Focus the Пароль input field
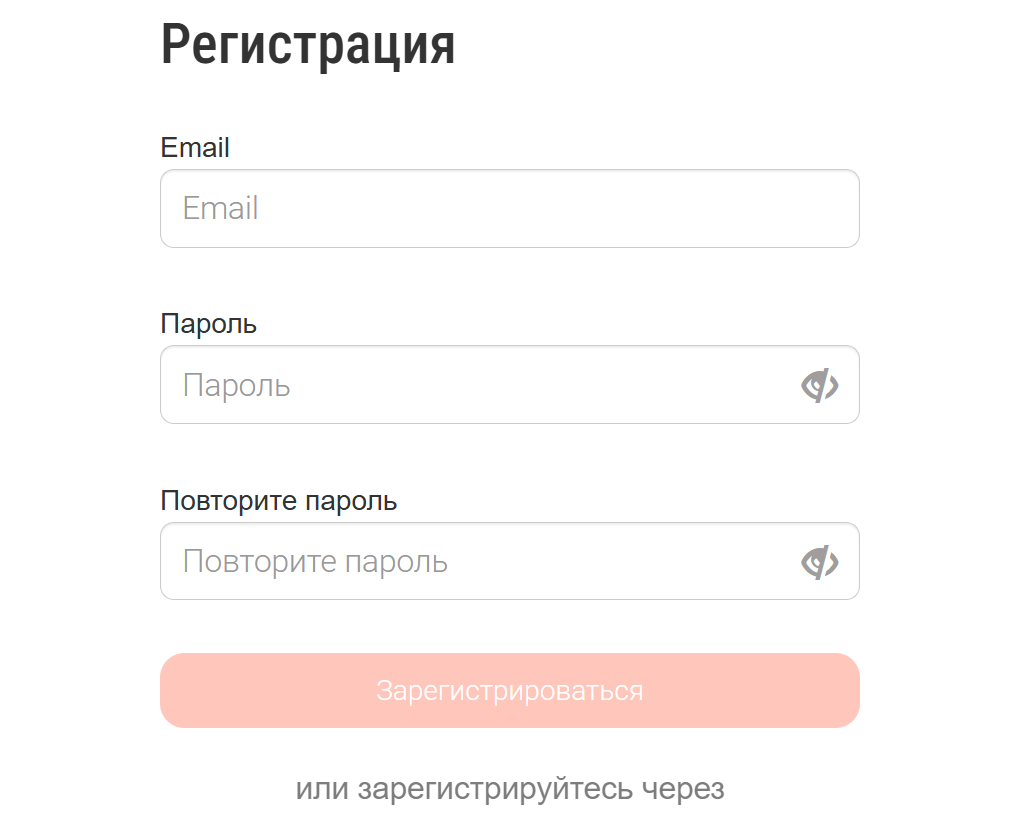 480,385
